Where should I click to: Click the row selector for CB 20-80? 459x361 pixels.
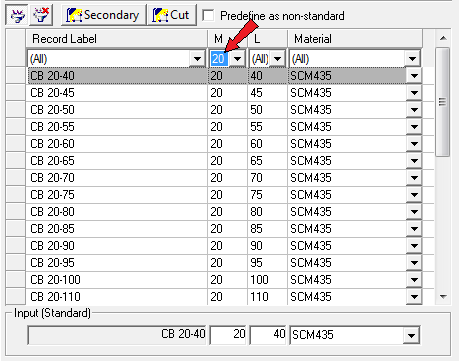point(15,212)
